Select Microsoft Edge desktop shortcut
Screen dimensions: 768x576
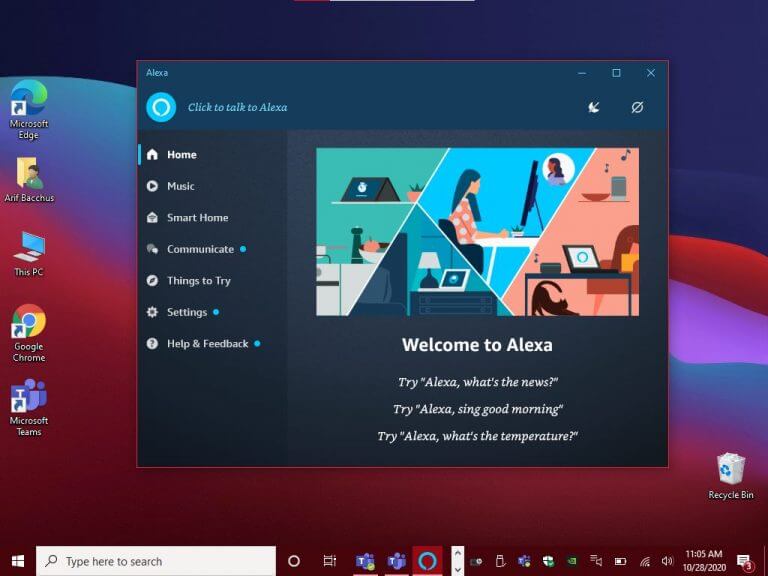pos(28,110)
